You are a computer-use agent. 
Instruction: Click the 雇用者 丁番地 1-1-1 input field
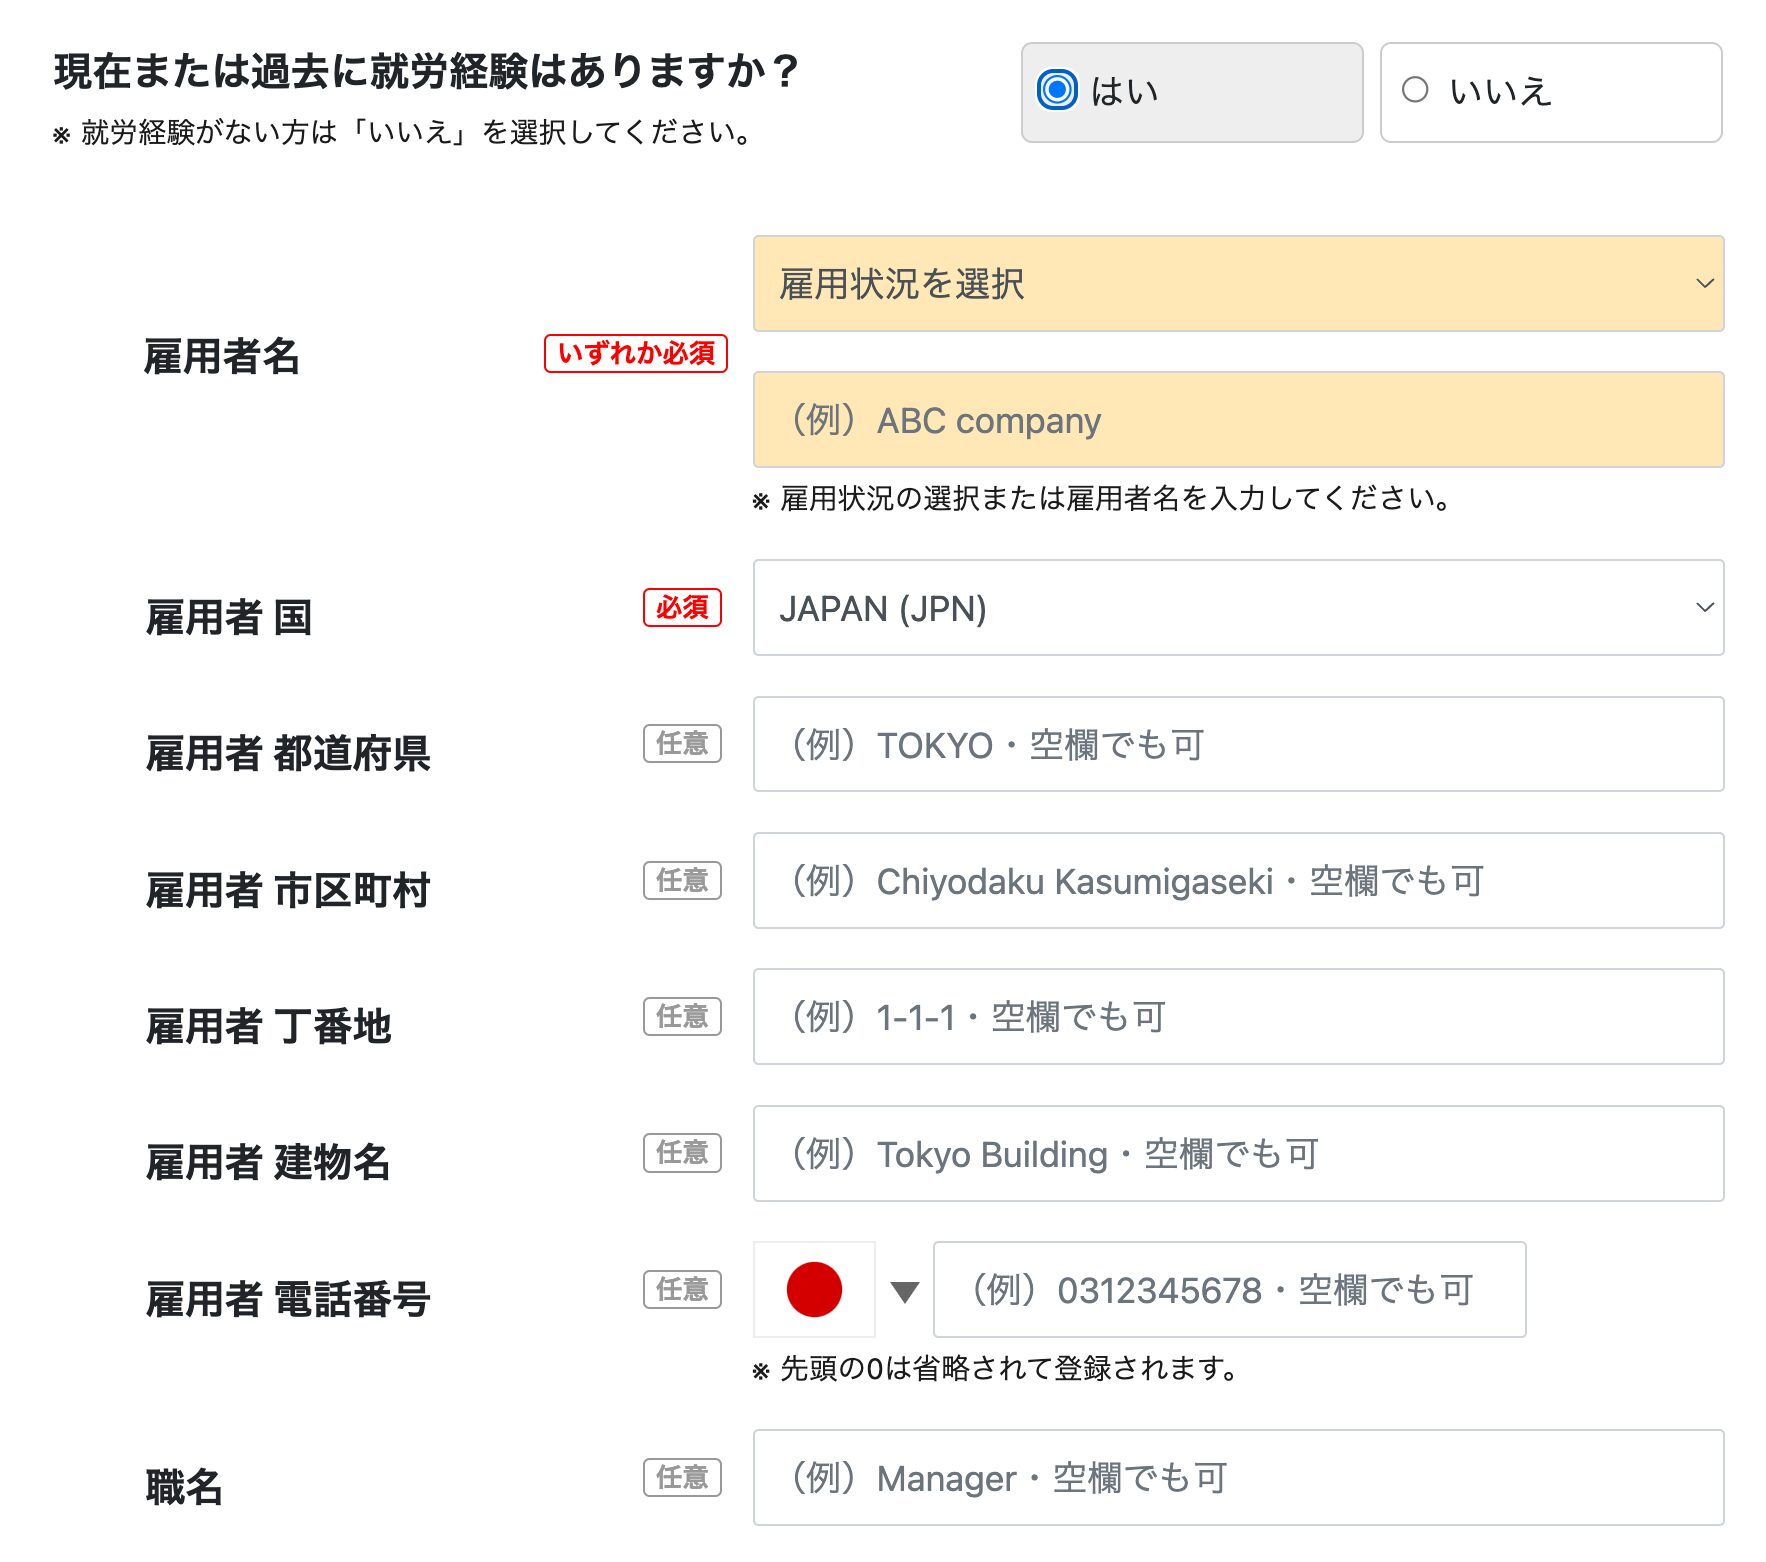tap(1238, 1017)
